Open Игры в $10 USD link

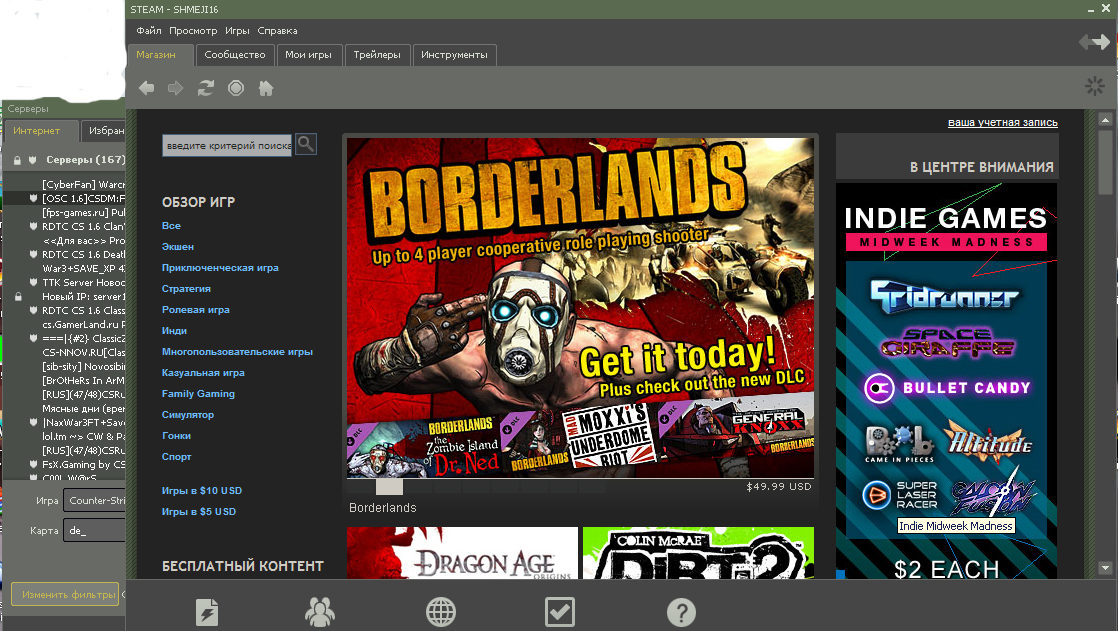coord(202,491)
